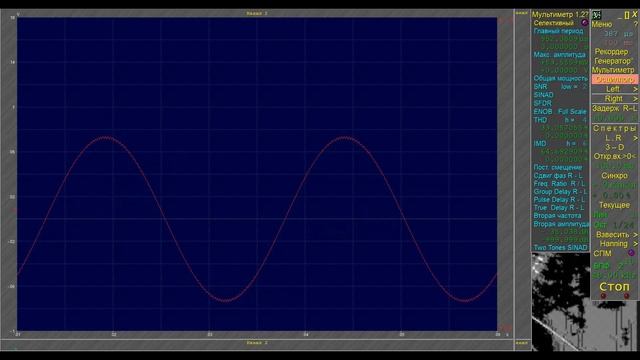Screen dimensions: 640x360
Task: Toggle the СПМ purple indicator
Action: (x=631, y=253)
